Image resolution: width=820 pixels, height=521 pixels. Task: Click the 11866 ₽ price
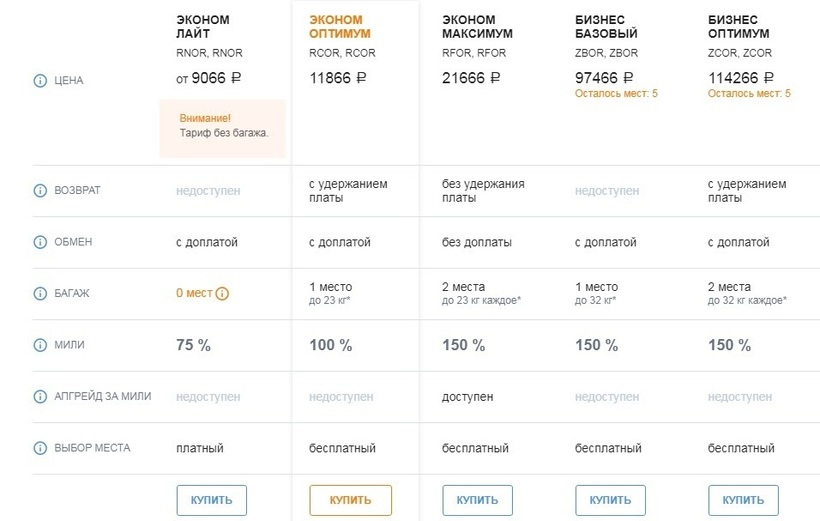[x=338, y=77]
